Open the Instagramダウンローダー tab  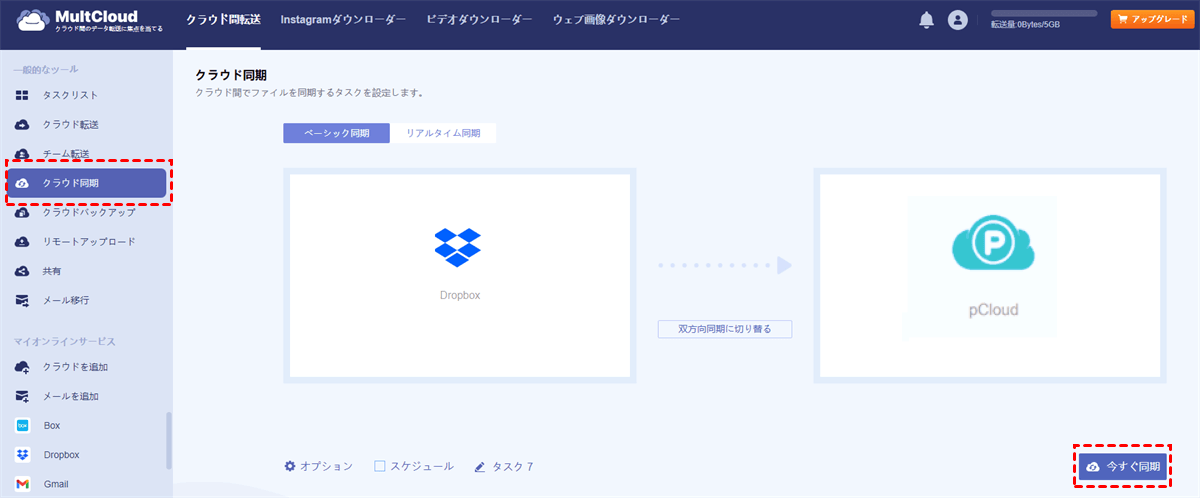[x=343, y=20]
